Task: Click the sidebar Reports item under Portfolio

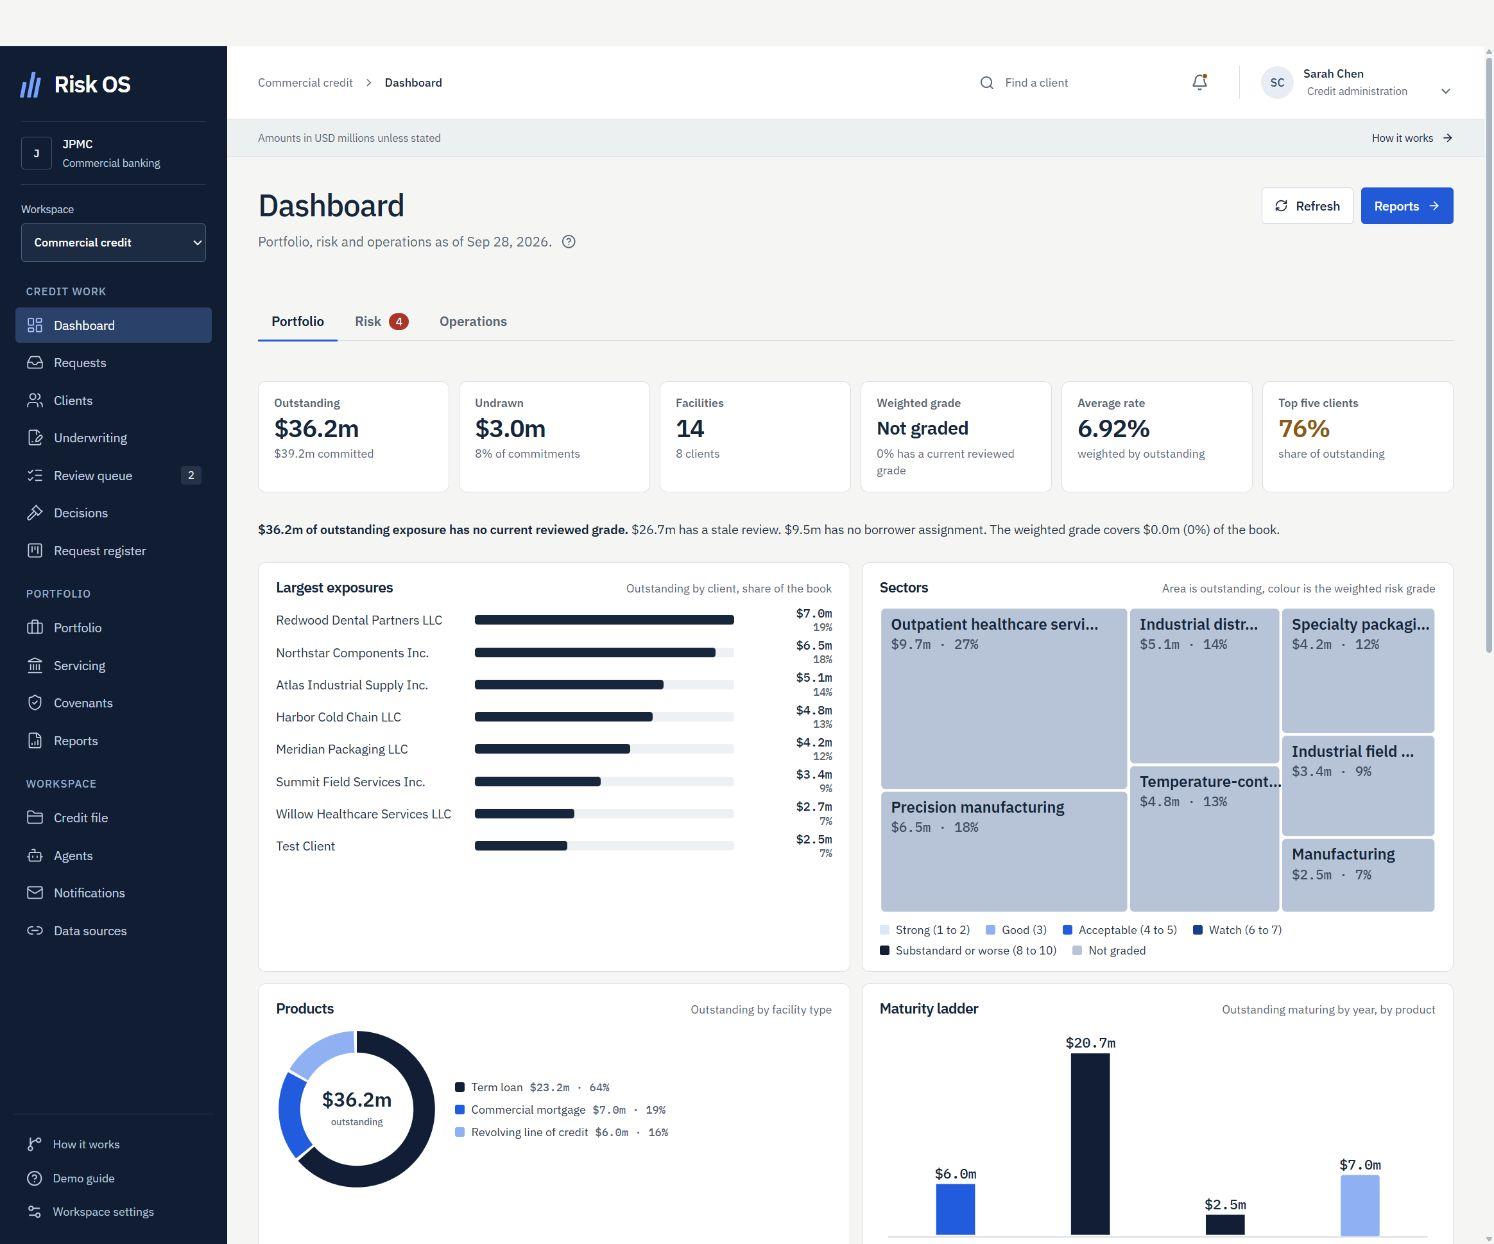Action: [113, 741]
